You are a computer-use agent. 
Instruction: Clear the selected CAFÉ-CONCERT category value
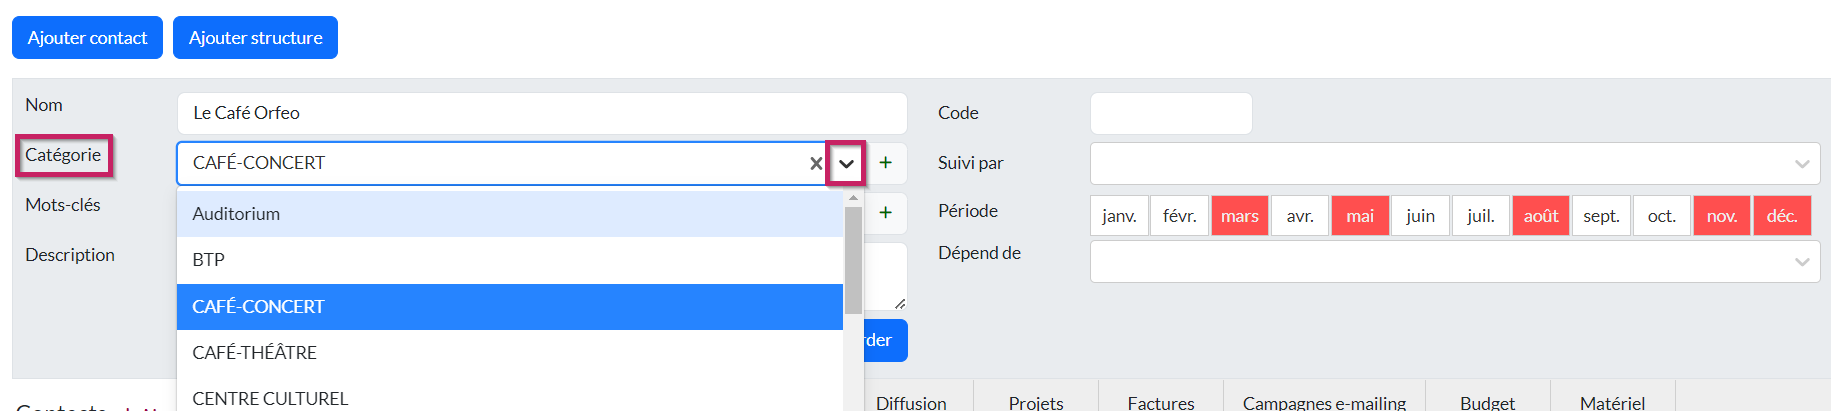pyautogui.click(x=816, y=163)
